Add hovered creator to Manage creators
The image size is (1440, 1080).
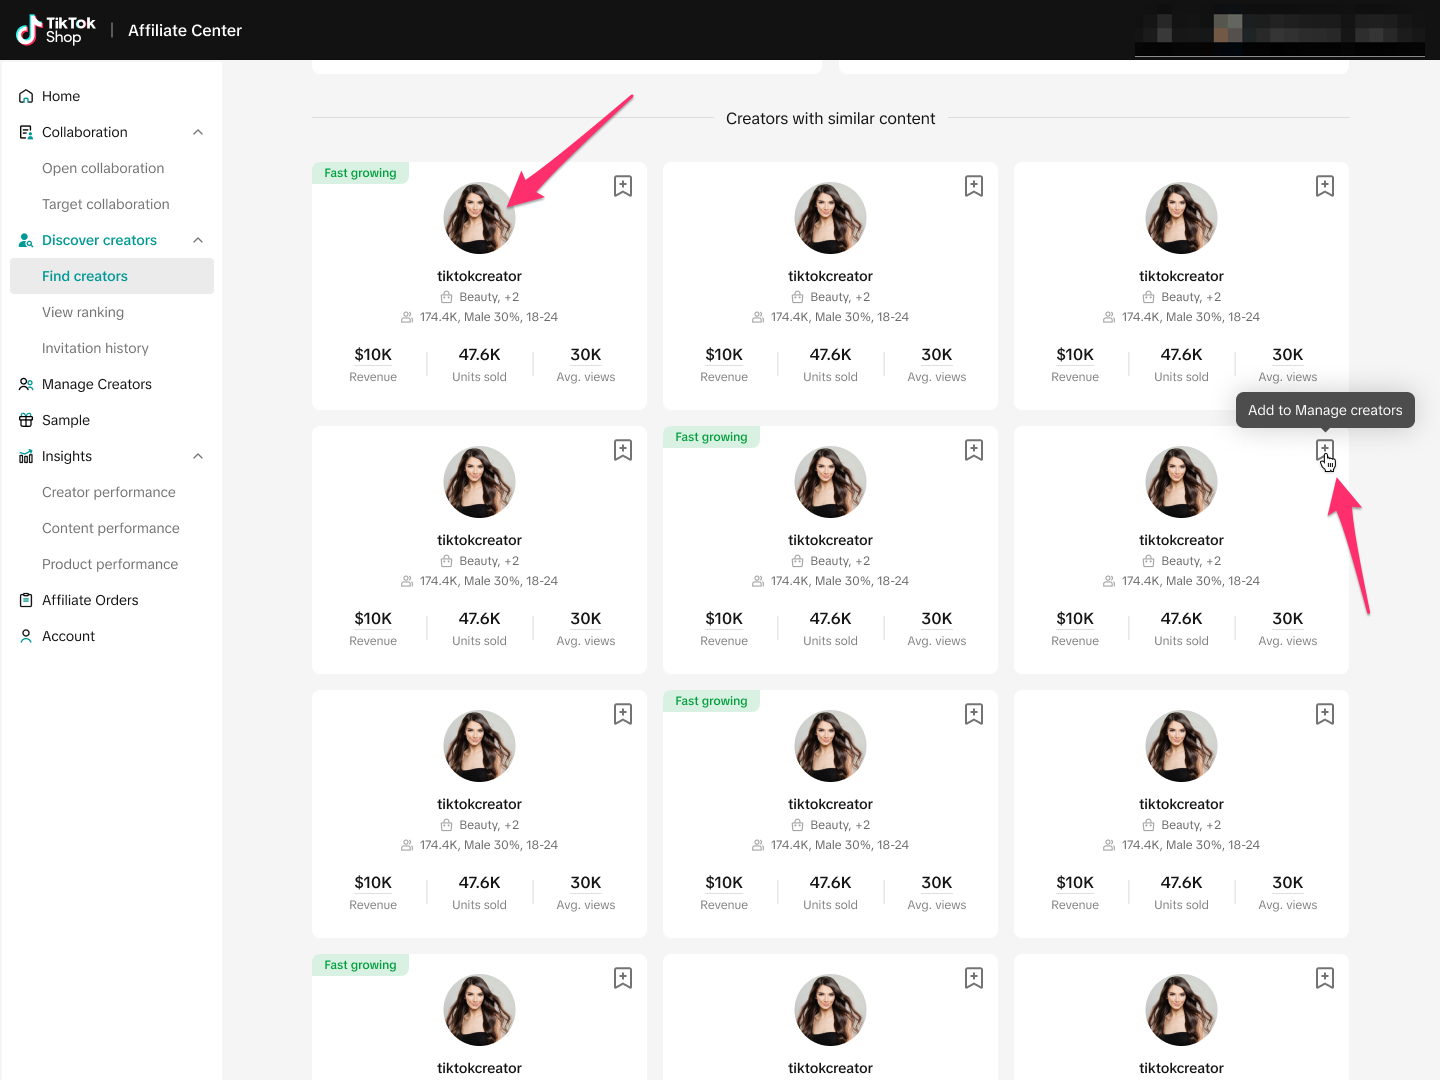coord(1325,450)
